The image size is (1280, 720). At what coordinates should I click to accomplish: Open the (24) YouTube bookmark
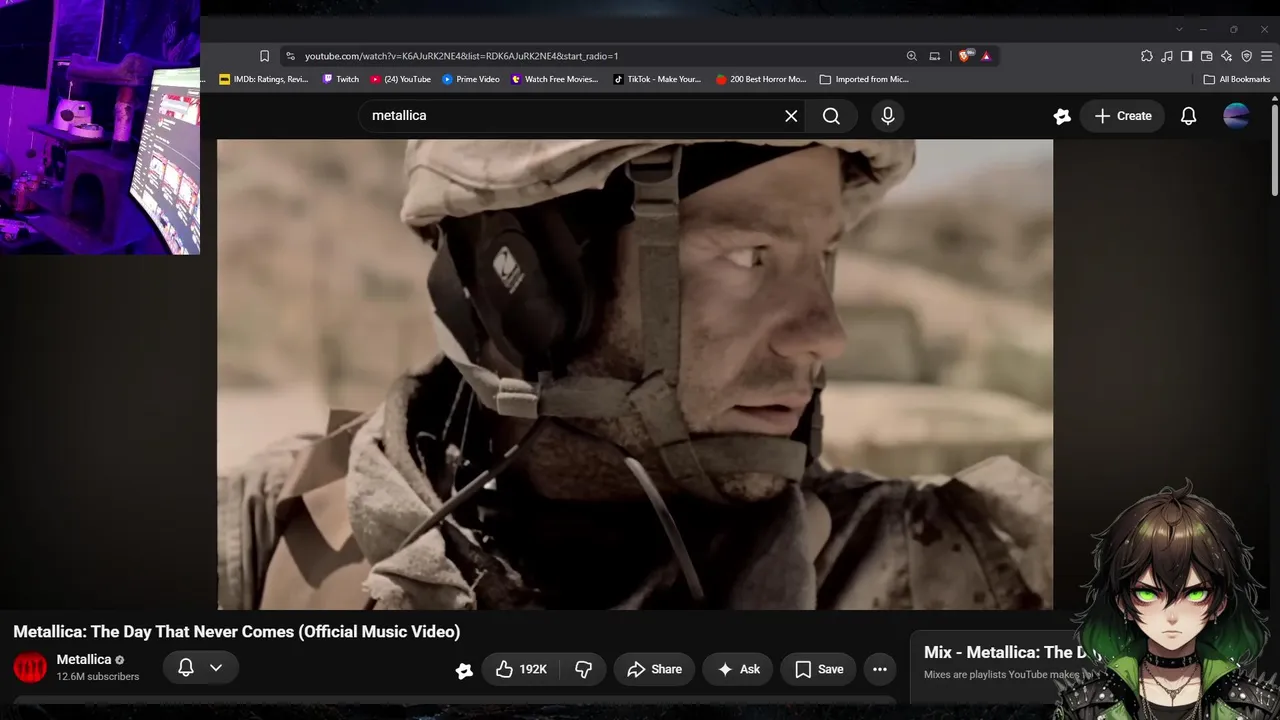(x=401, y=79)
